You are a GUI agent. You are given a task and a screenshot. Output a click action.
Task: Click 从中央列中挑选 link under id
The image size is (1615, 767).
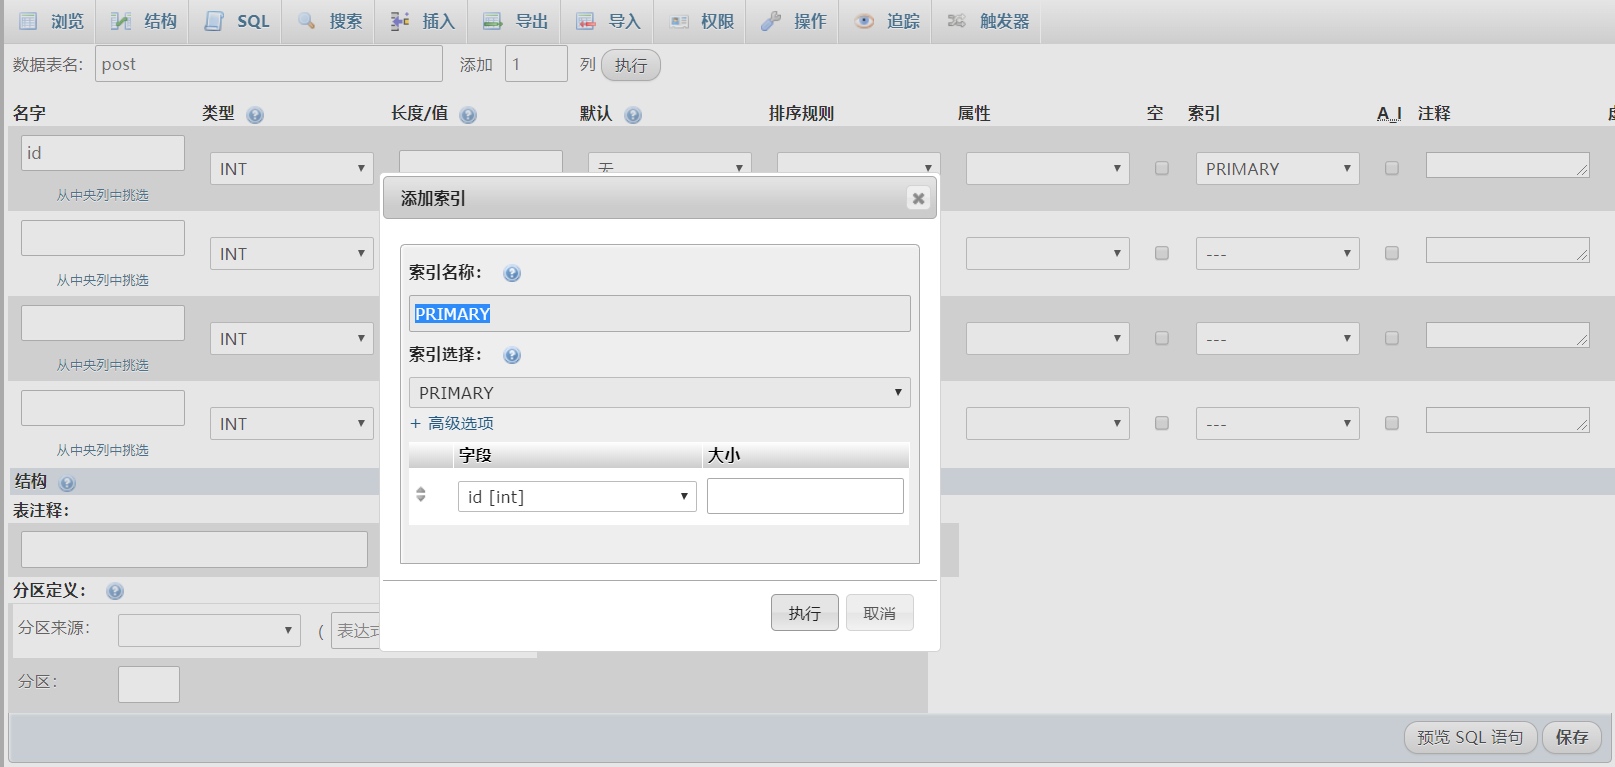coord(103,195)
